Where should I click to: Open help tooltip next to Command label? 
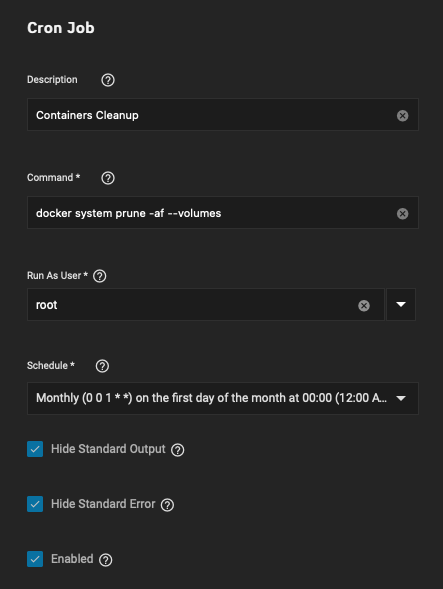108,178
